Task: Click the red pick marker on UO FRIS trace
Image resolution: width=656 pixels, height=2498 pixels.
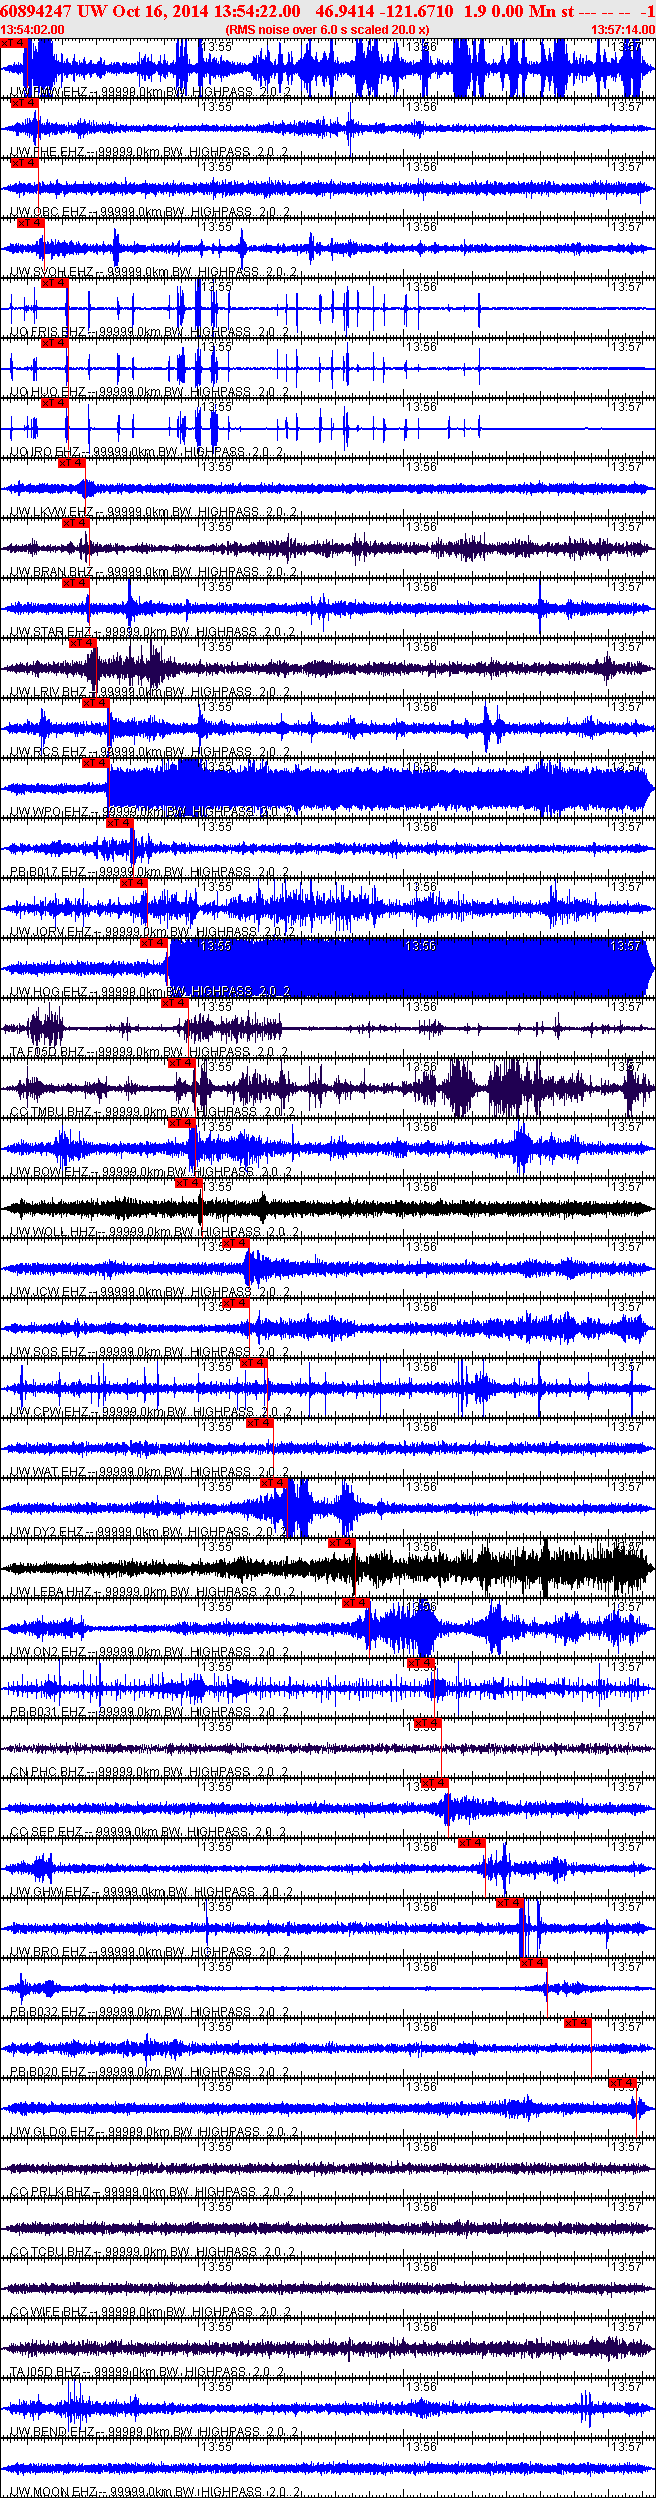Action: point(54,283)
